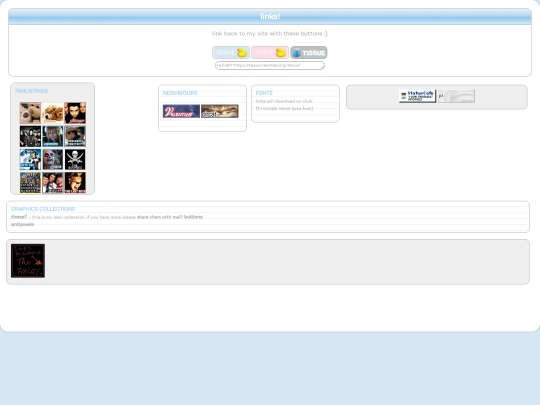Select the link-back HTML code field
This screenshot has height=405, width=540.
pos(270,65)
